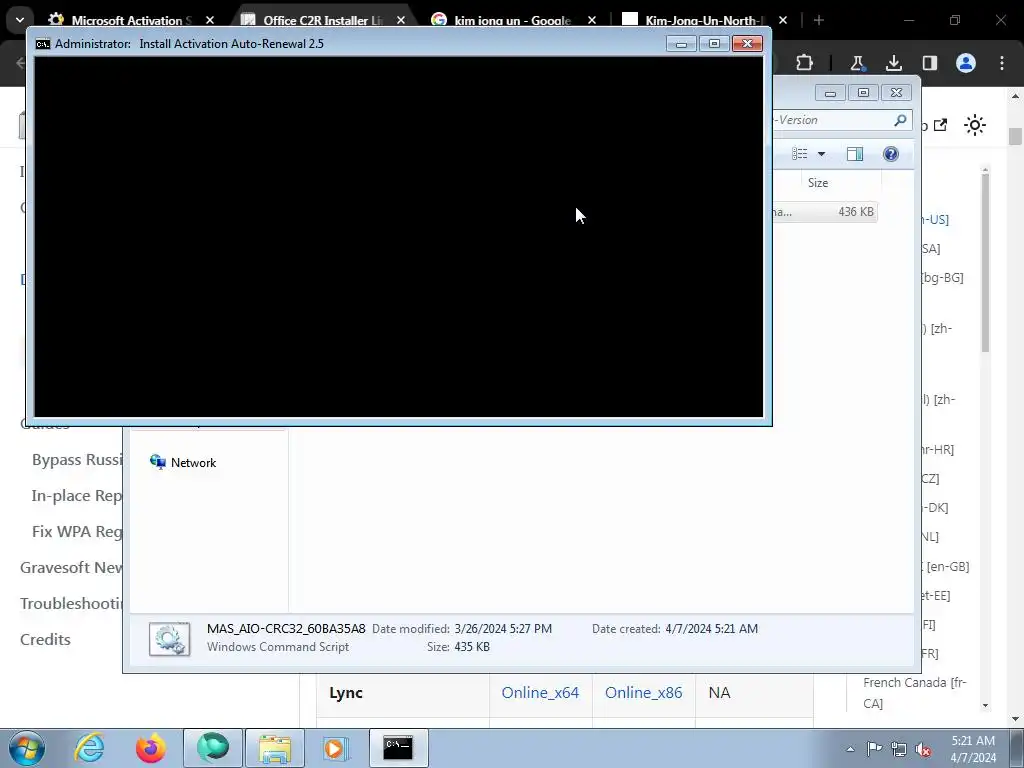Change Explorer view icon
This screenshot has width=1024, height=768.
pos(800,153)
